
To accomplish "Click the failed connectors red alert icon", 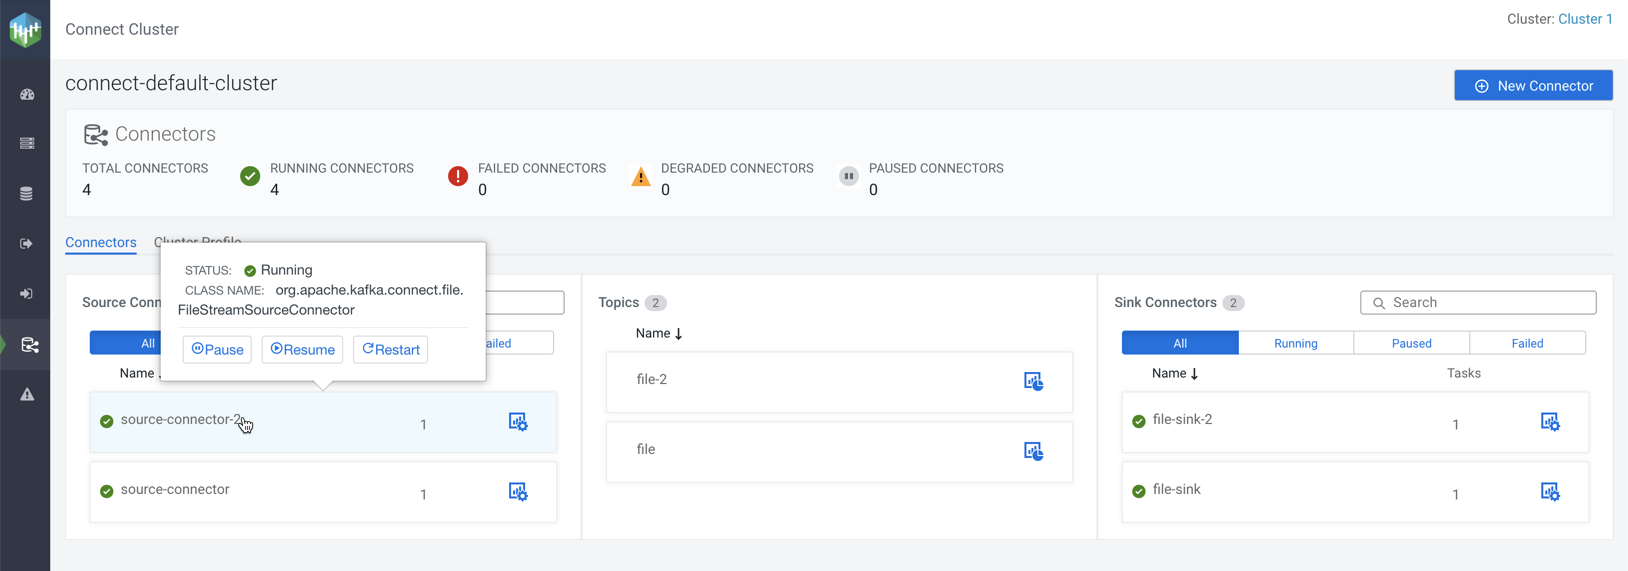I will pos(458,176).
